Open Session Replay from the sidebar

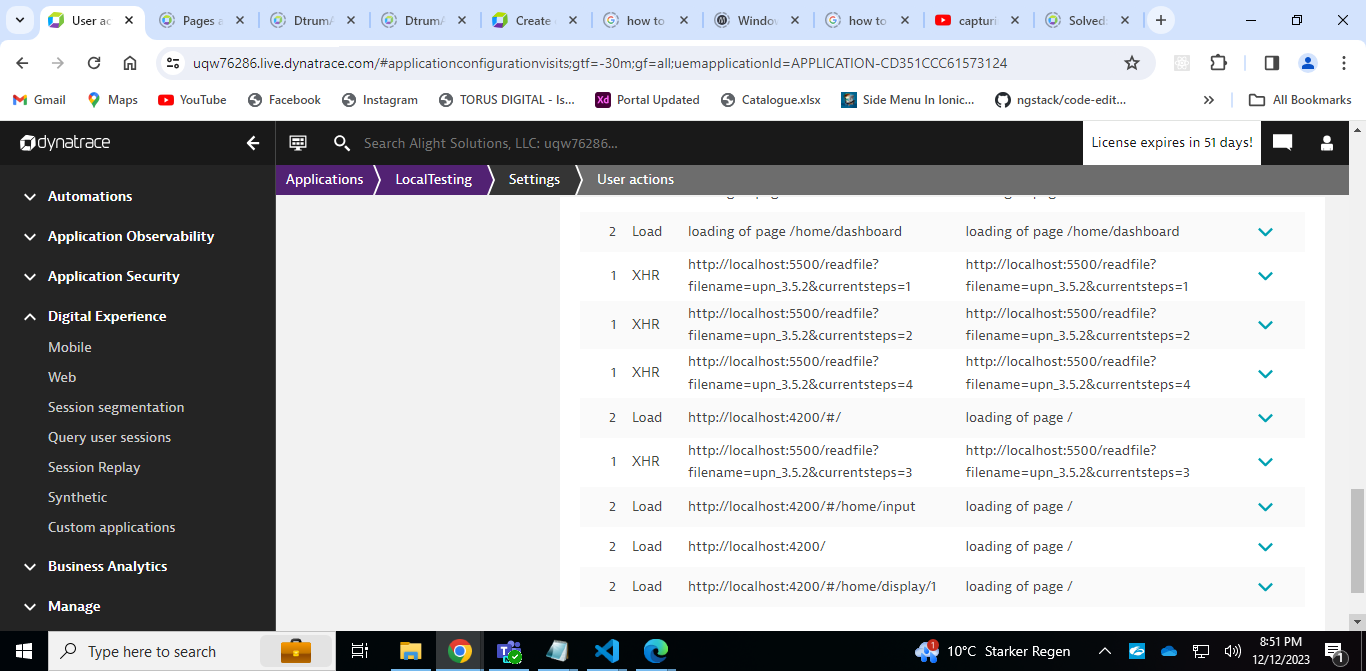93,467
